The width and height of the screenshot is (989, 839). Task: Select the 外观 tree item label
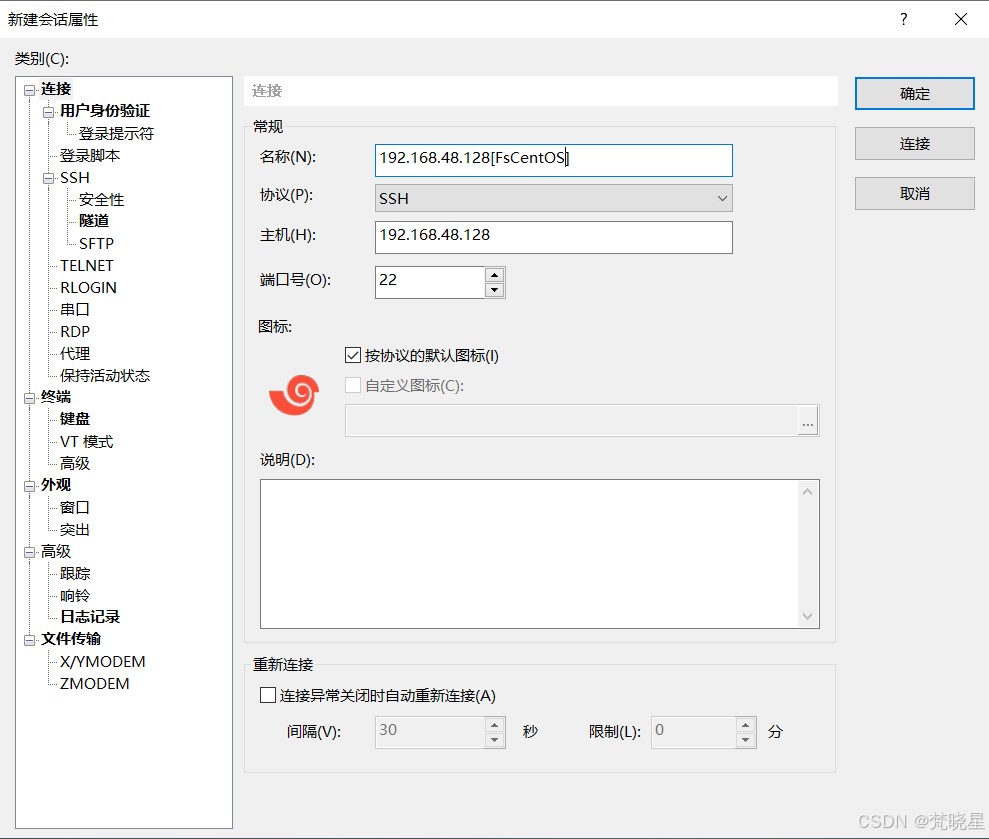[x=56, y=484]
